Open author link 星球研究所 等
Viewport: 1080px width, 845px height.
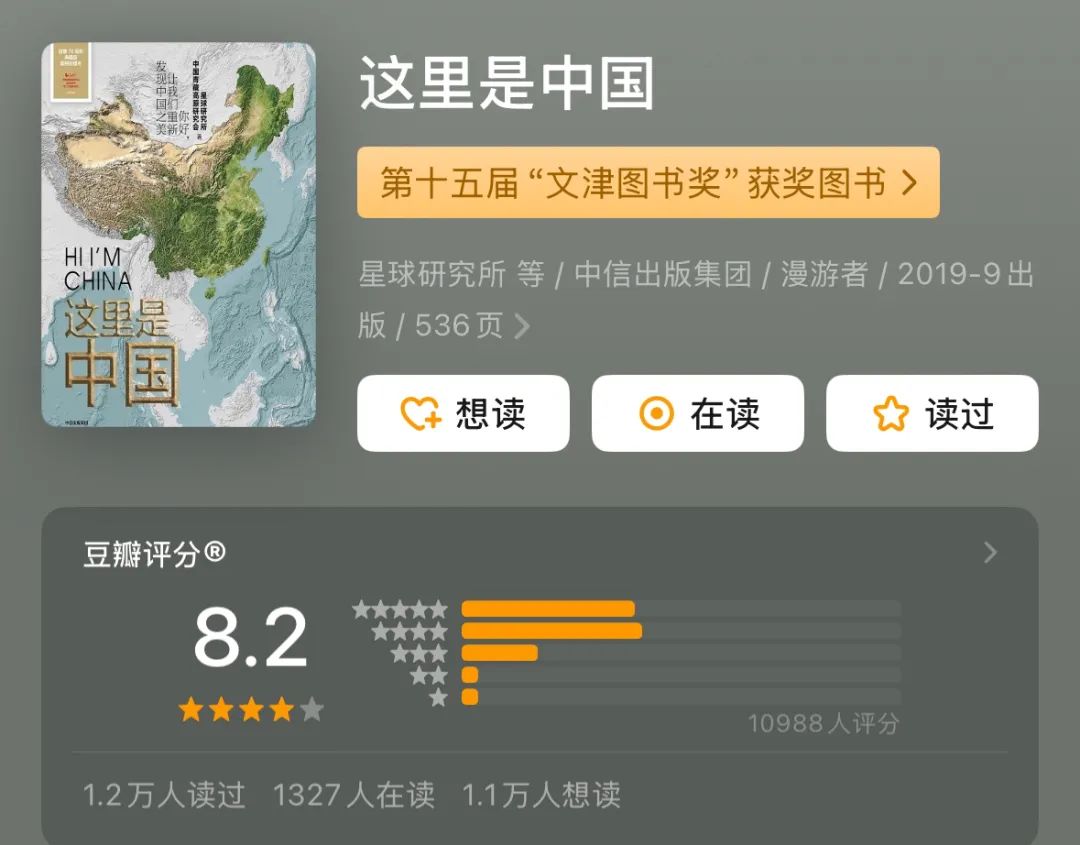pyautogui.click(x=441, y=276)
